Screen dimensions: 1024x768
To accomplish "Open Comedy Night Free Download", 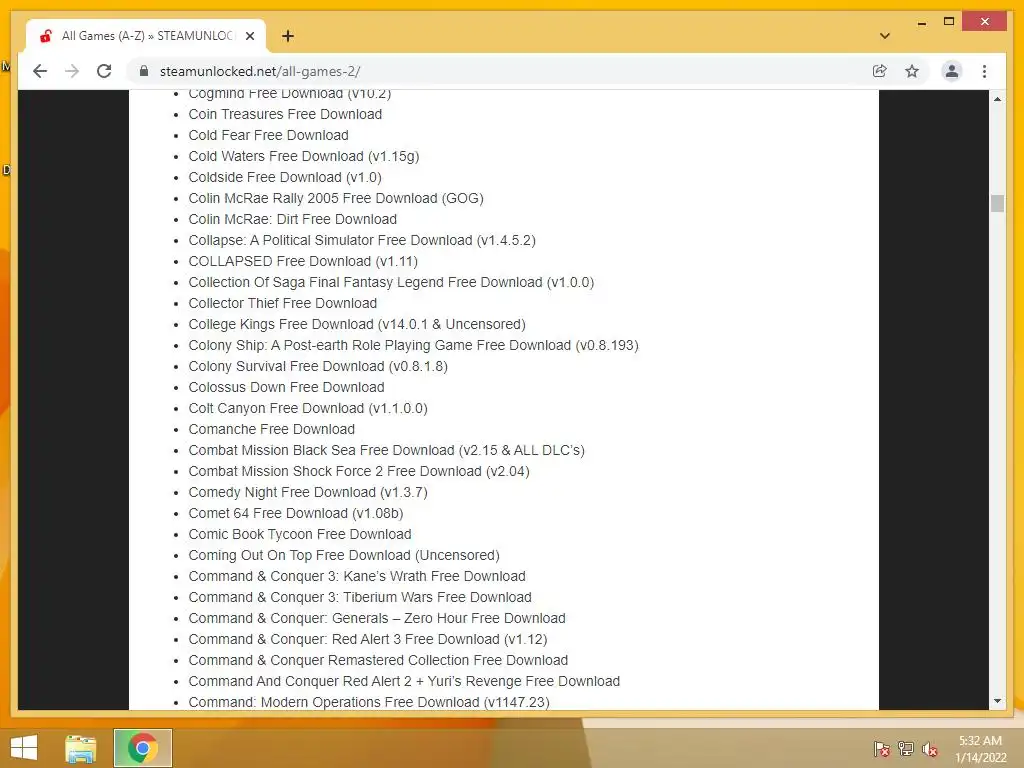I will (308, 492).
